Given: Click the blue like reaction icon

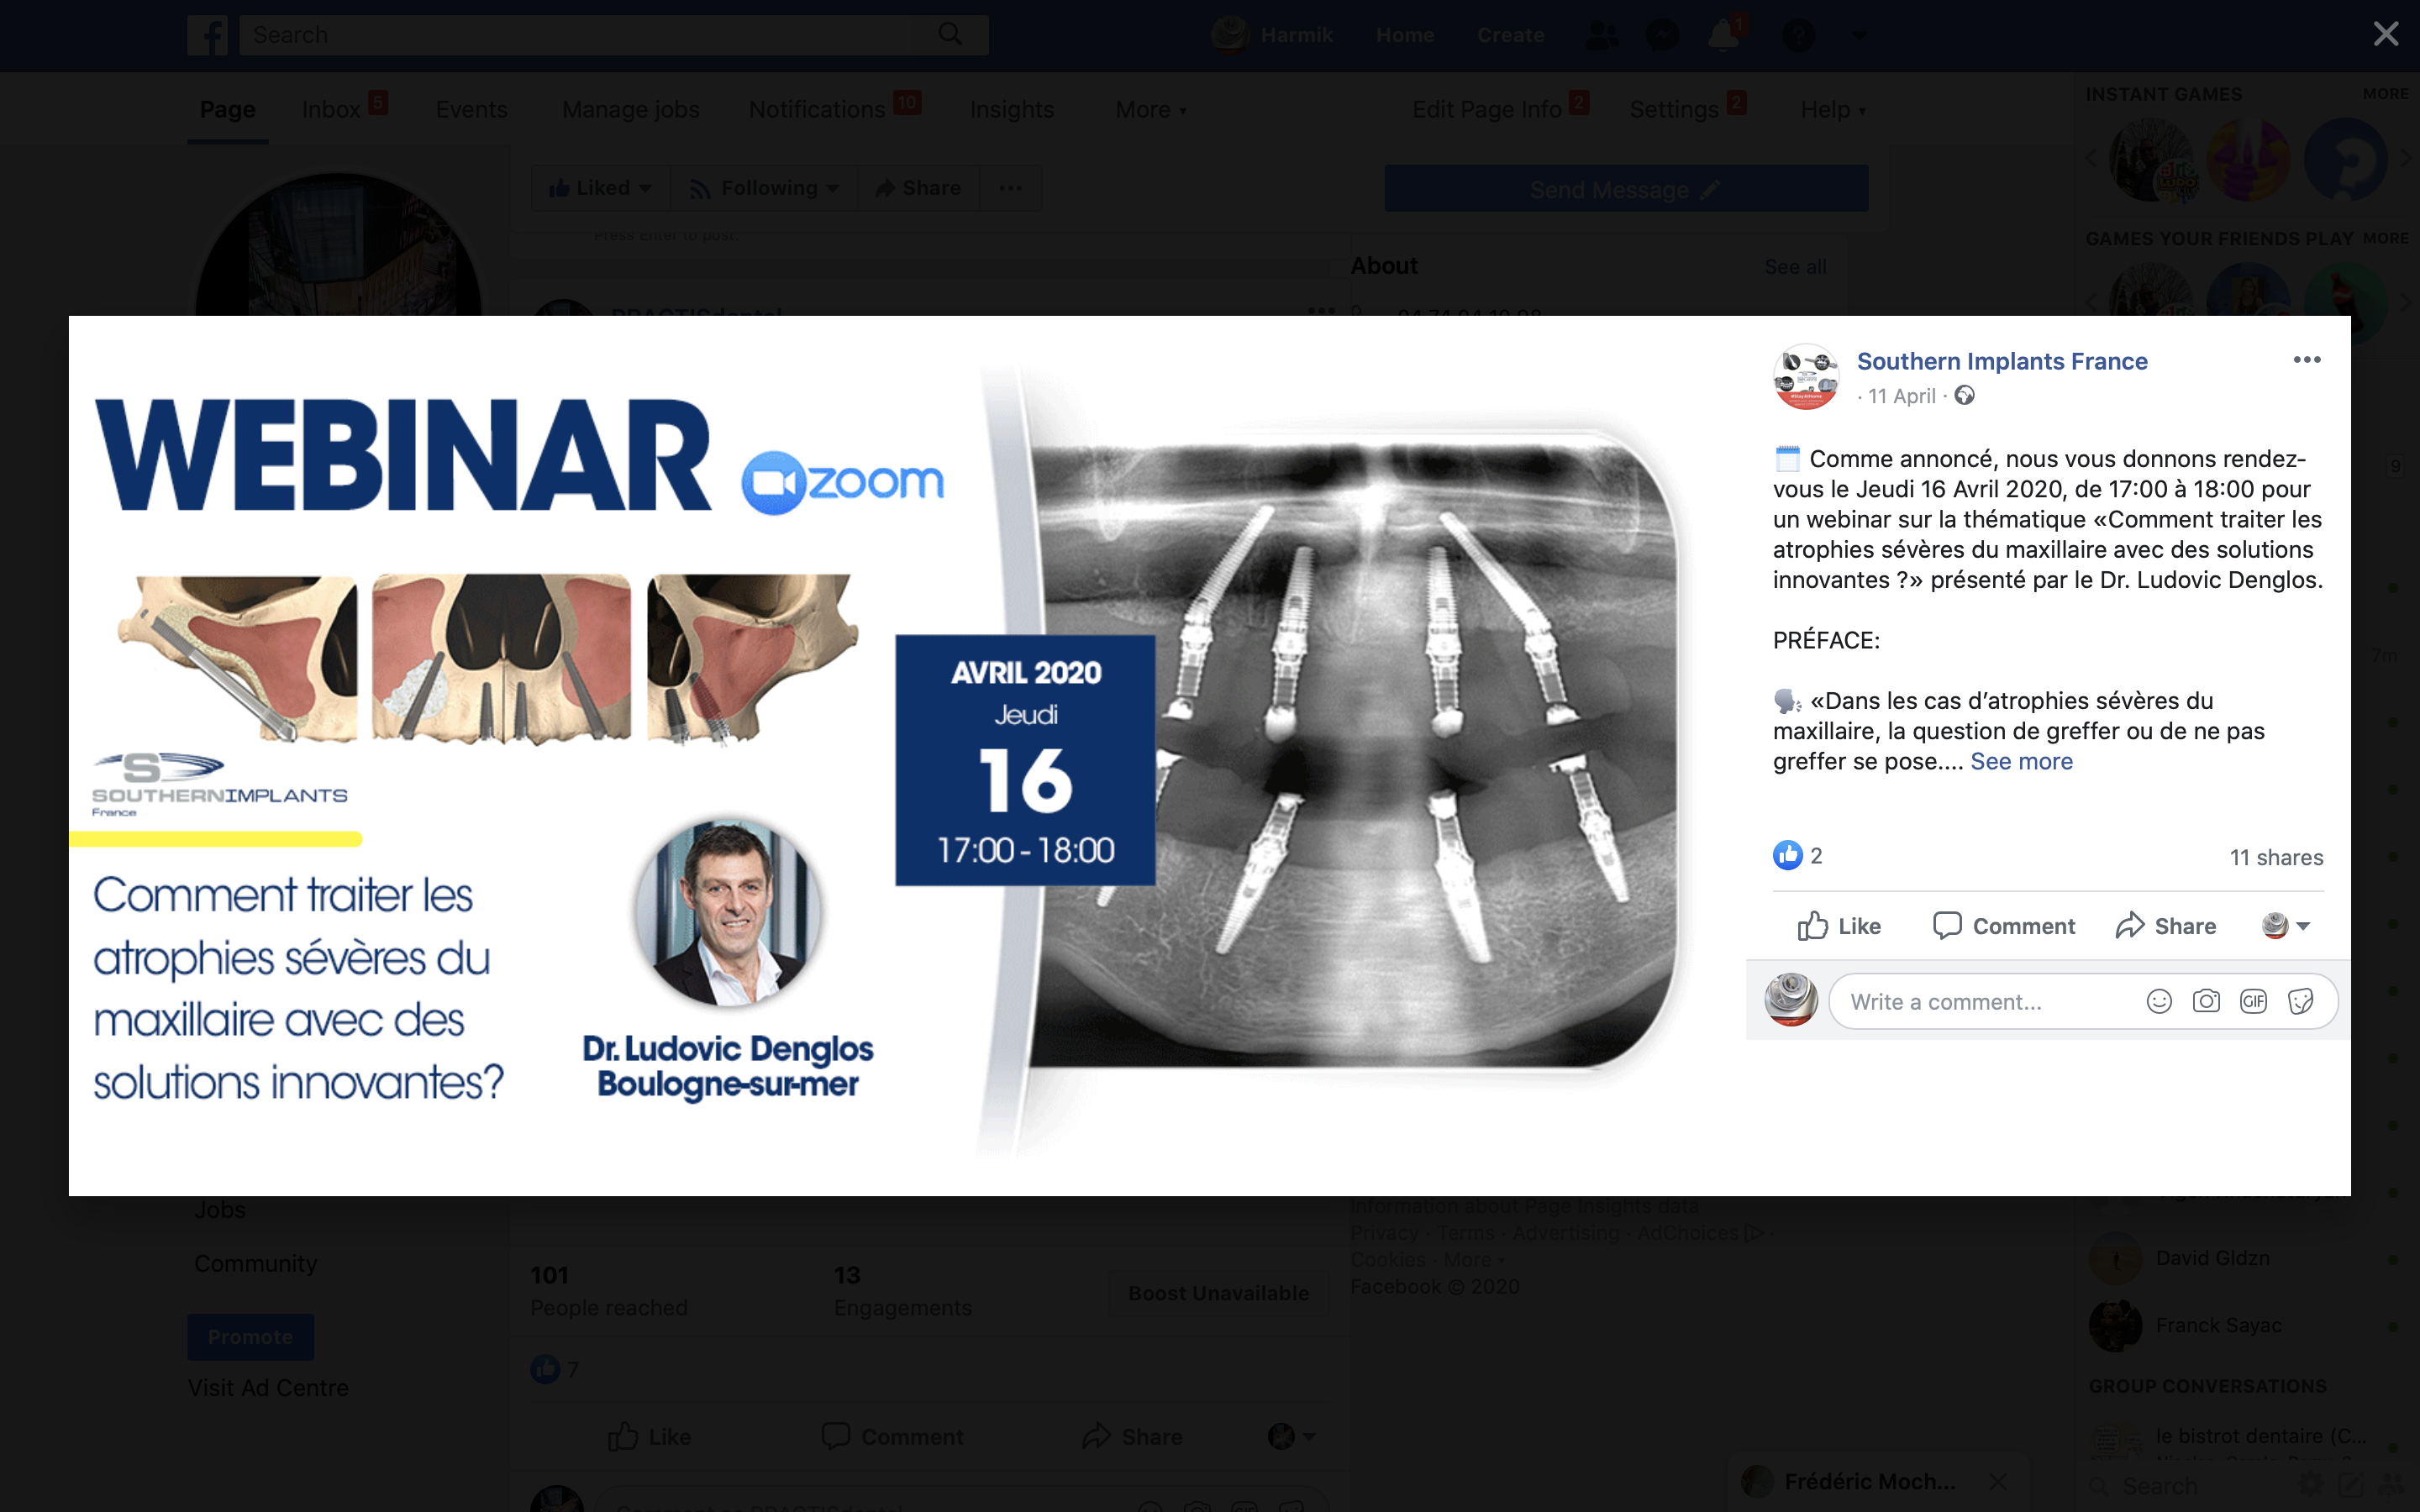Looking at the screenshot, I should (1787, 855).
